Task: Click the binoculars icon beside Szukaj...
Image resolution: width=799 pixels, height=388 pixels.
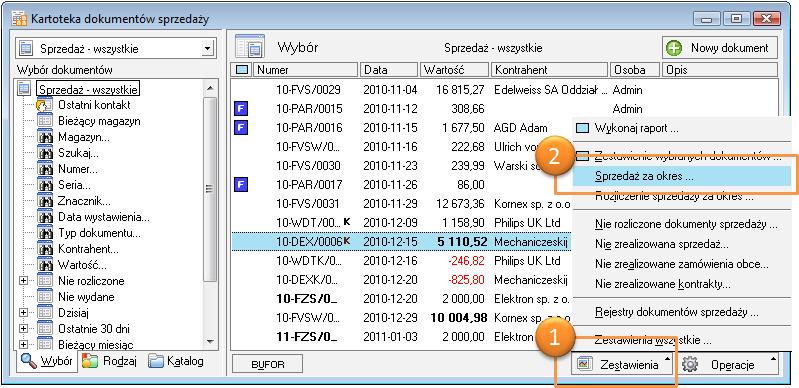Action: point(45,153)
